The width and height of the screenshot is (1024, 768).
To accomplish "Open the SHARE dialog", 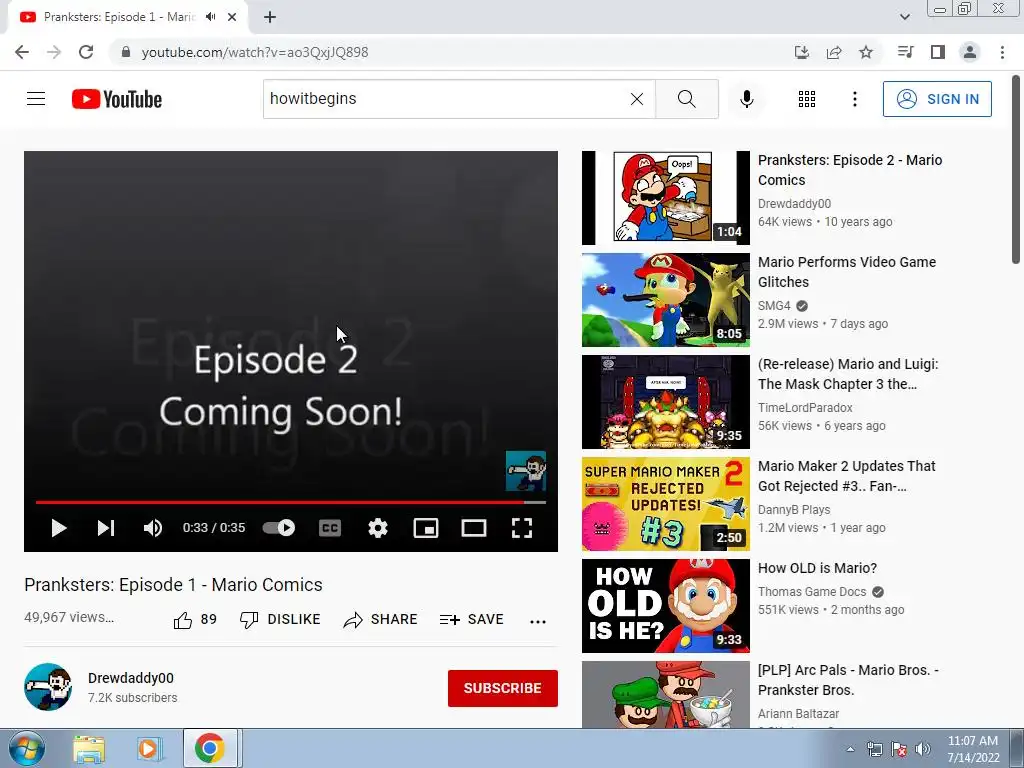I will [x=380, y=619].
